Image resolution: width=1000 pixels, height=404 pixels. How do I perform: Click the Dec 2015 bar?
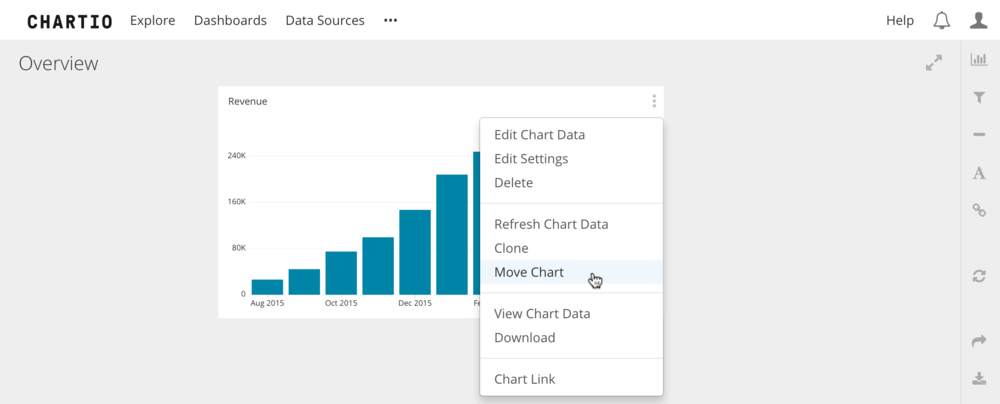point(415,252)
